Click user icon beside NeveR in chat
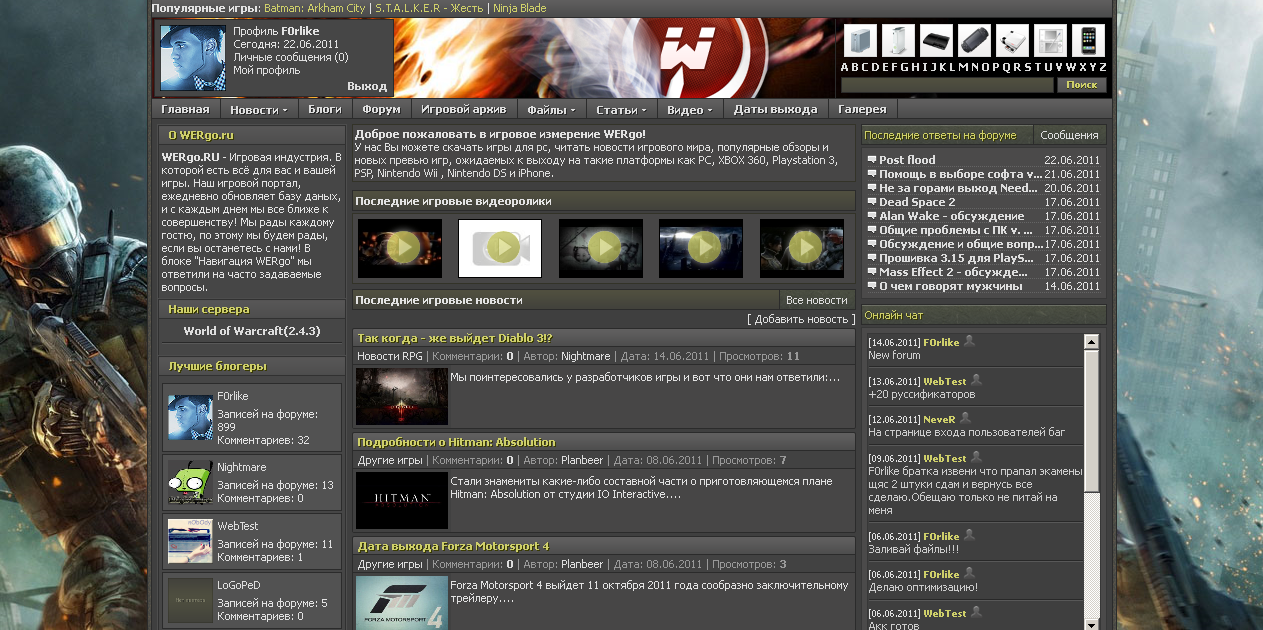Screen dimensions: 1263x630 click(967, 418)
